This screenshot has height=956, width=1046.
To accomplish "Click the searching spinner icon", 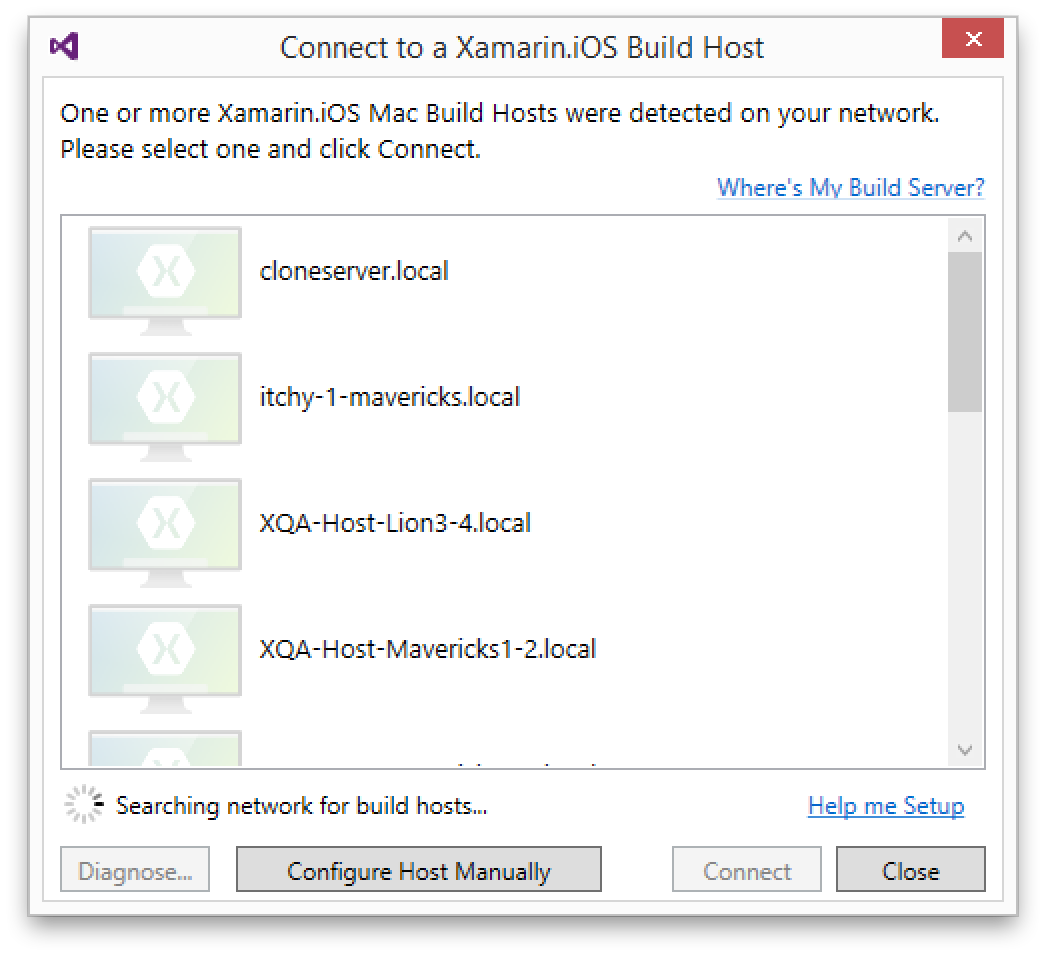I will 84,804.
